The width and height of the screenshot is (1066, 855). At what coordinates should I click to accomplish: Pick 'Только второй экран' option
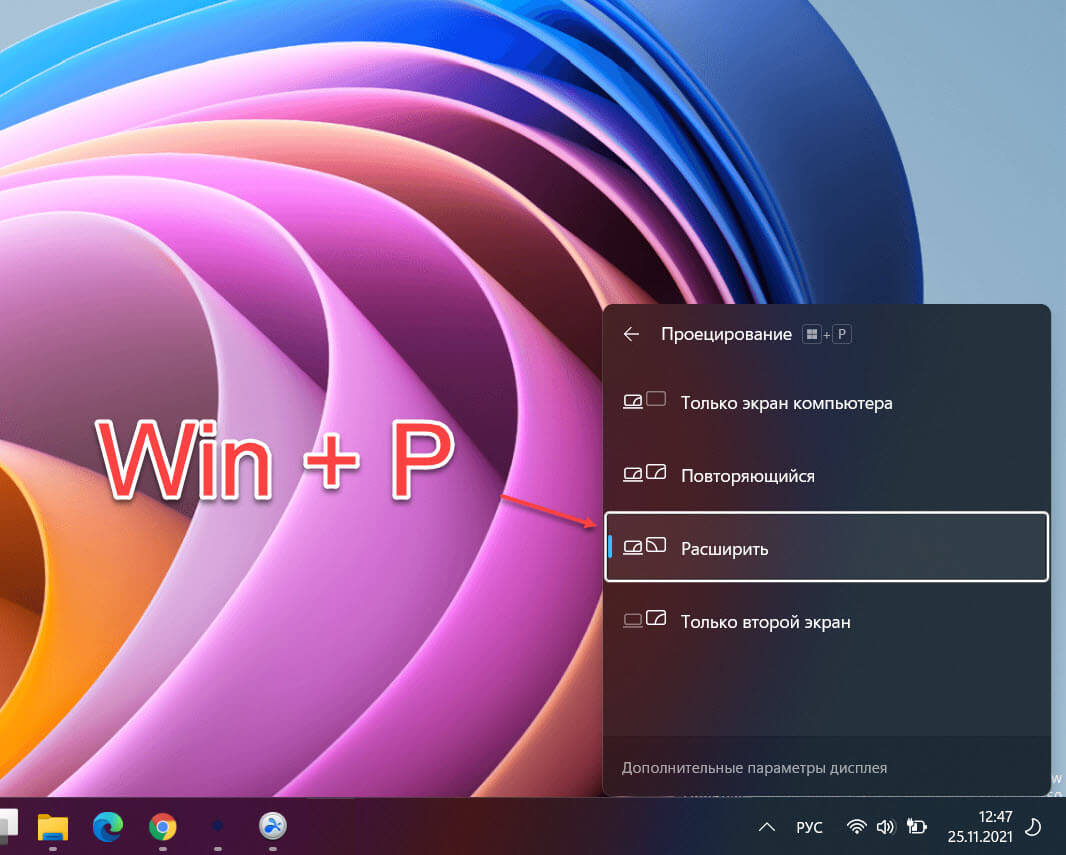tap(826, 621)
